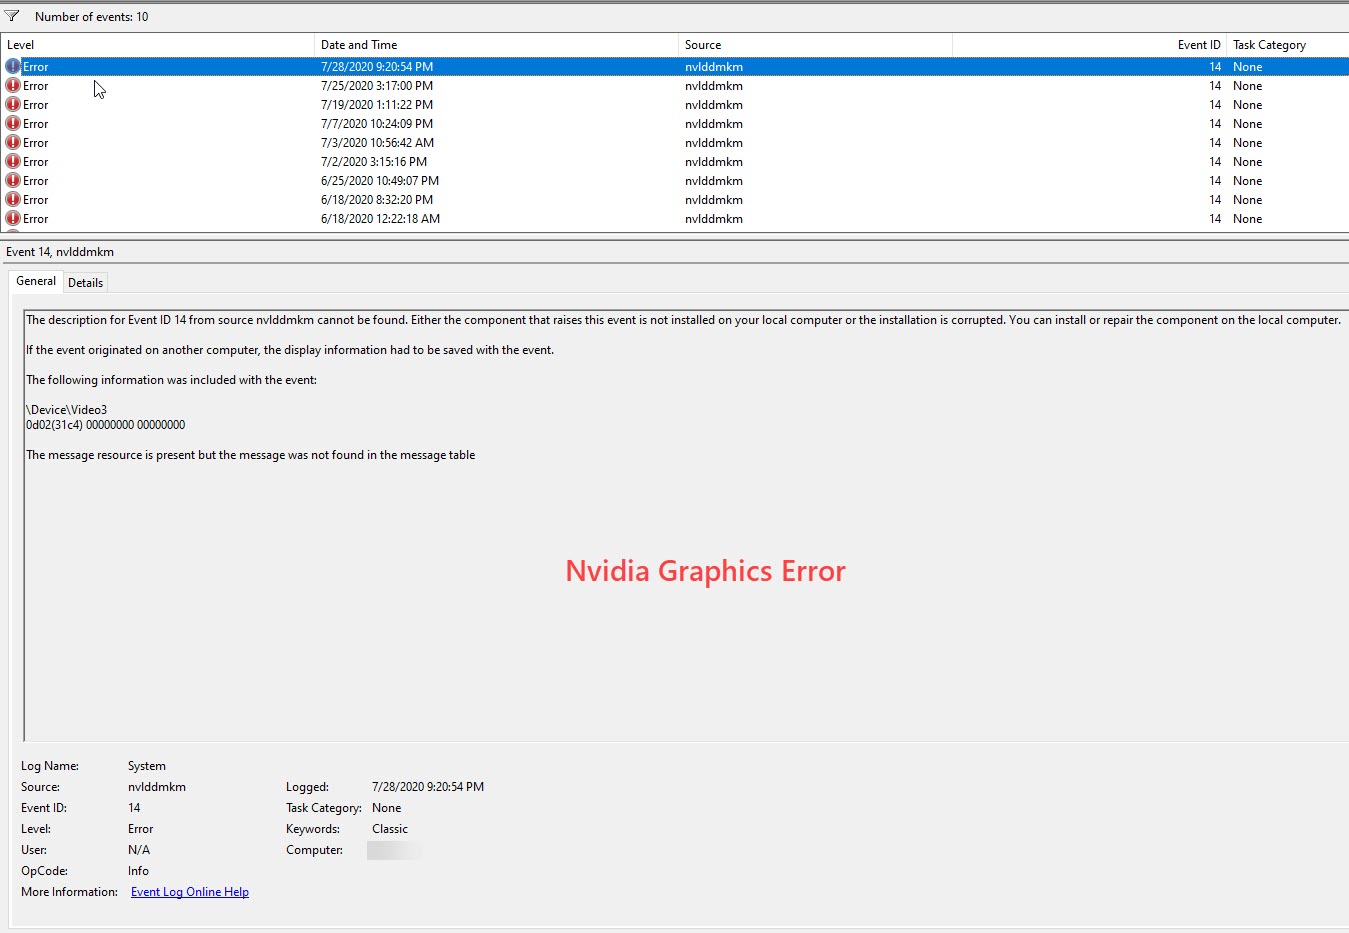1349x933 pixels.
Task: Select error icon on 7/3/2020 10:56:42 AM row
Action: click(x=13, y=142)
